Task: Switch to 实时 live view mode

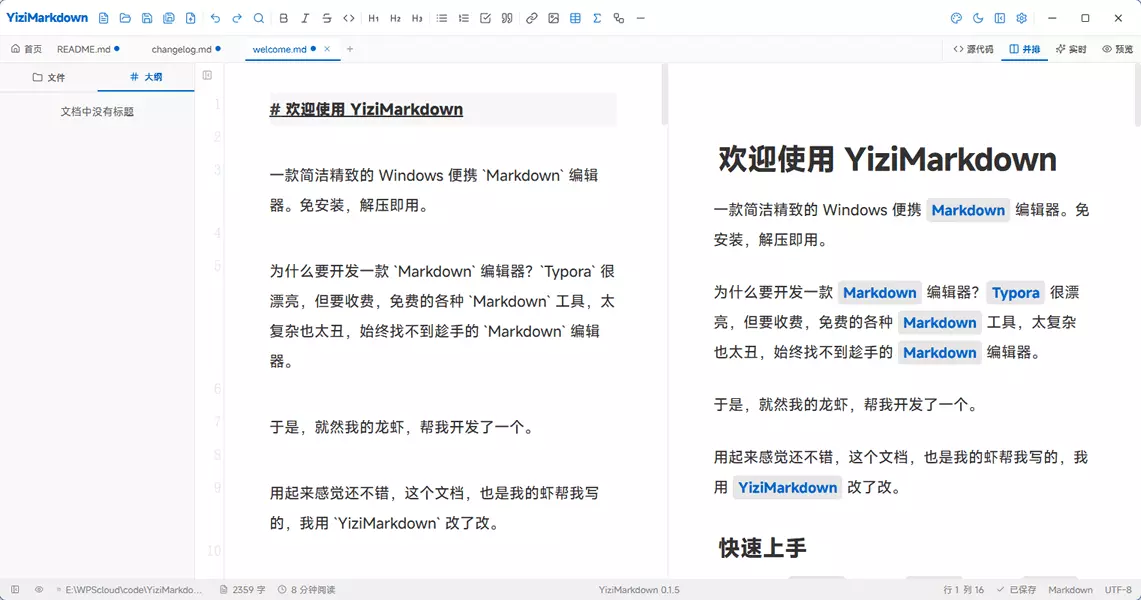Action: (x=1071, y=49)
